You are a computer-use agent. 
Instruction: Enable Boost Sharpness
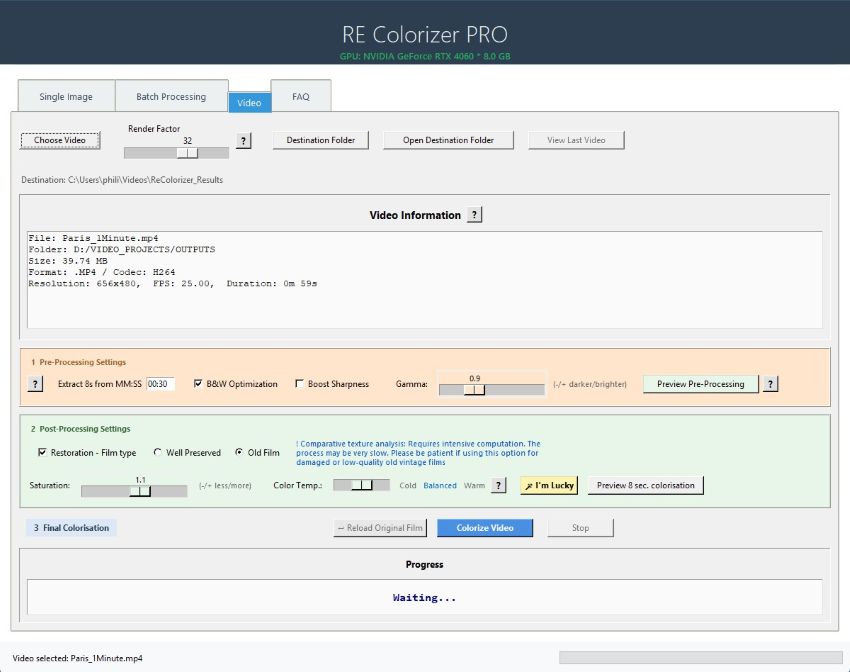click(x=299, y=383)
